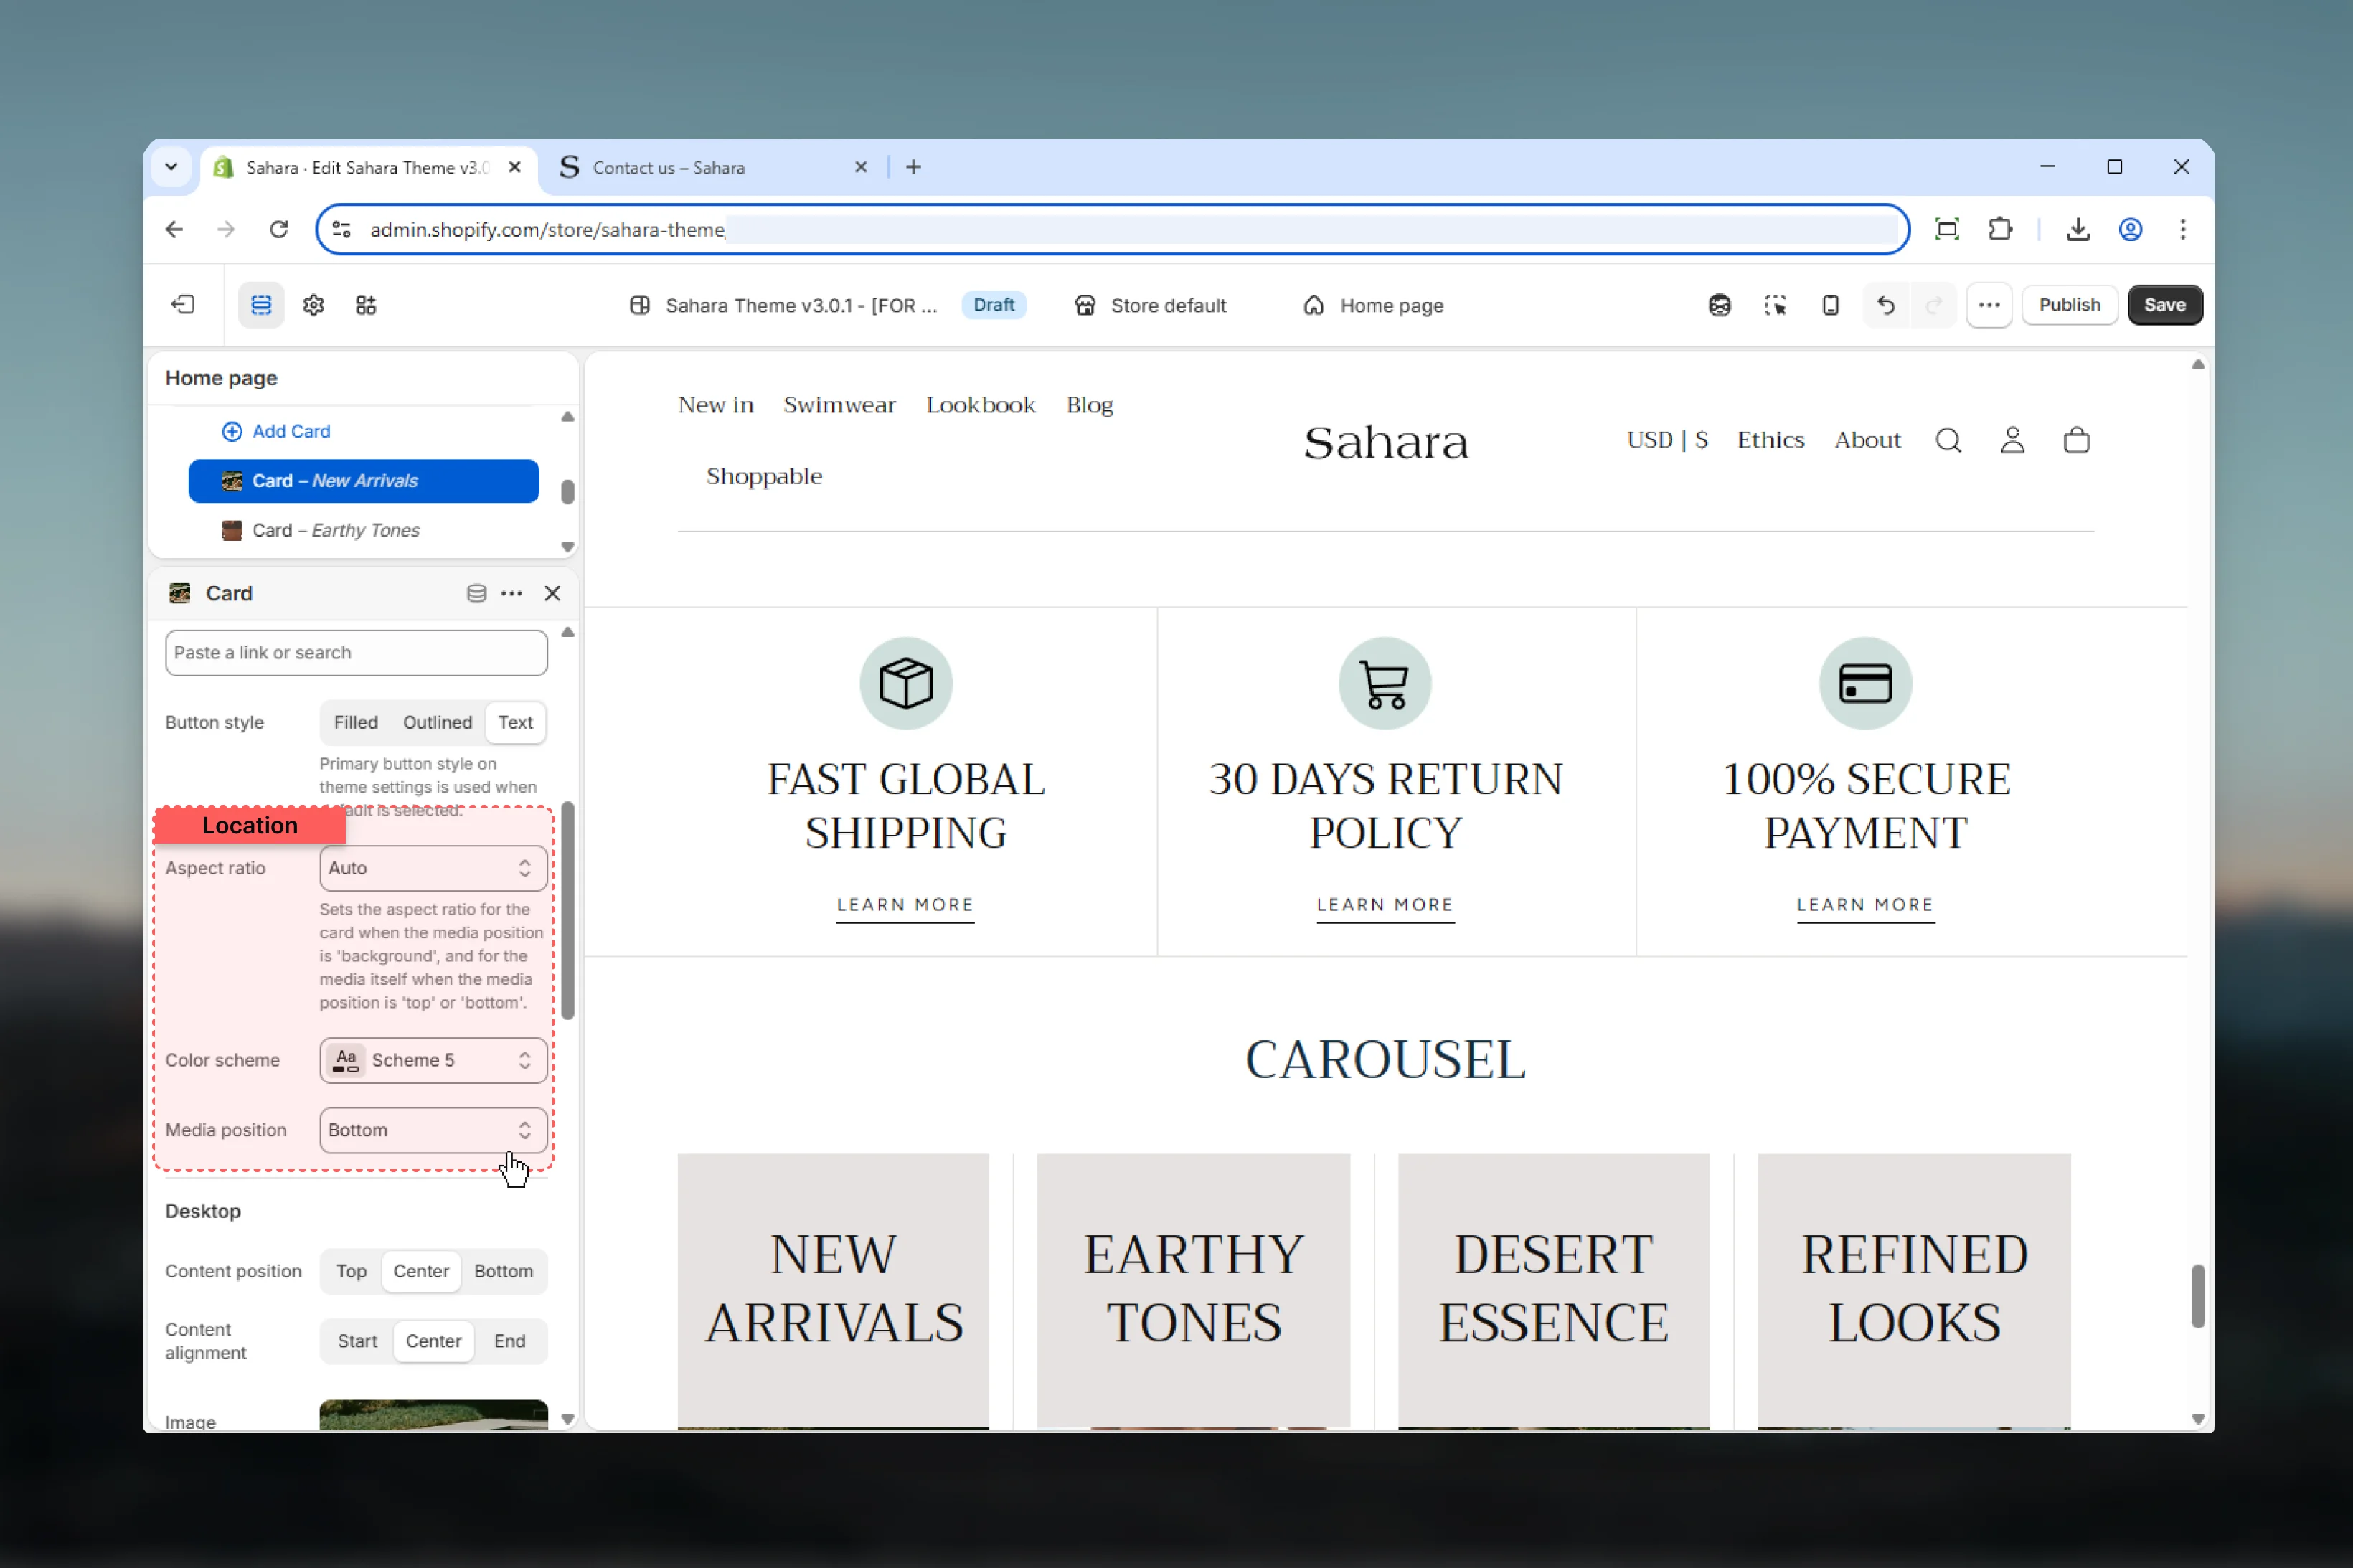The image size is (2353, 1568).
Task: Open the Color scheme dropdown
Action: pyautogui.click(x=433, y=1060)
